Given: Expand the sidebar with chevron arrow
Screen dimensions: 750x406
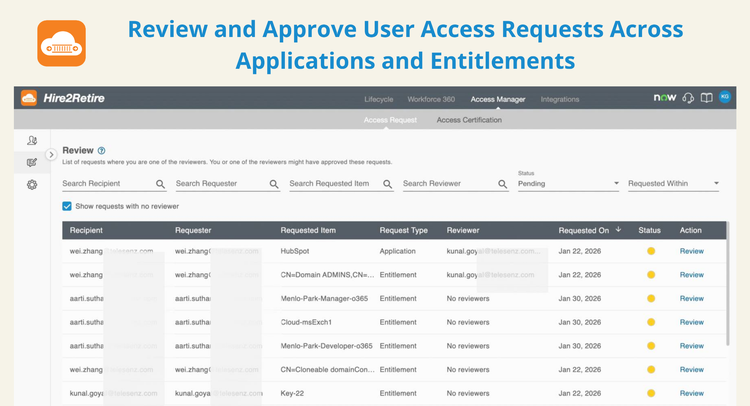Looking at the screenshot, I should pos(51,154).
